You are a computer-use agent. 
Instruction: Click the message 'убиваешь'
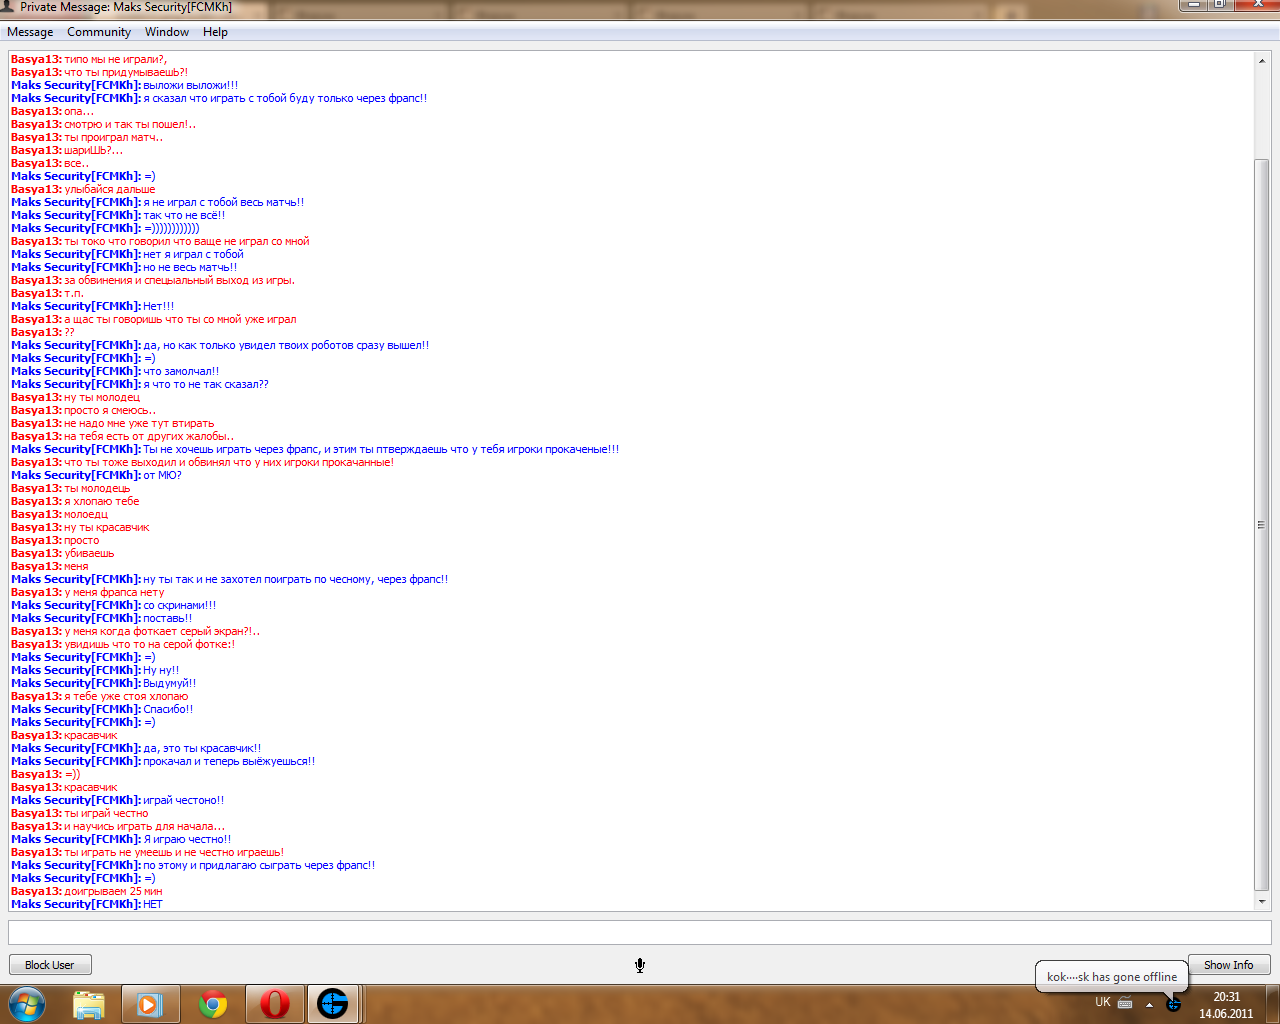point(89,553)
